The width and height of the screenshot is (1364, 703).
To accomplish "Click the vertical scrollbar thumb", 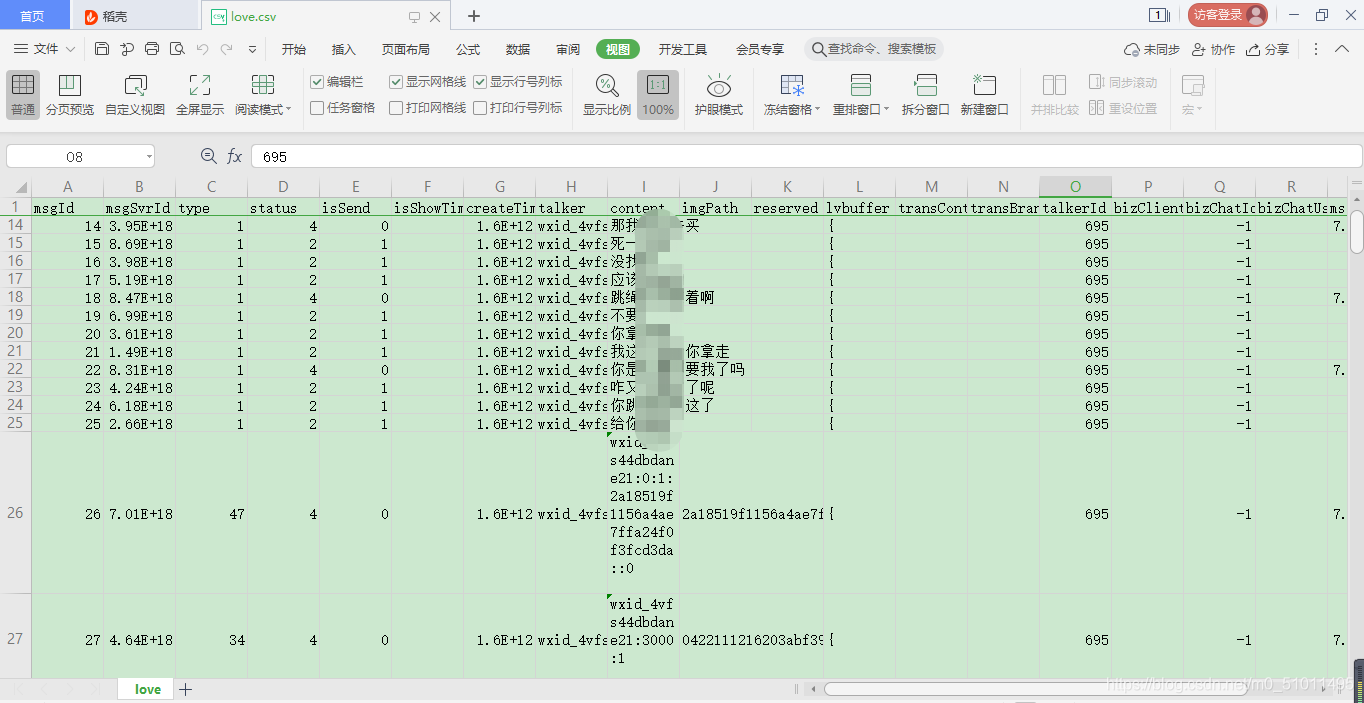I will tap(1357, 231).
